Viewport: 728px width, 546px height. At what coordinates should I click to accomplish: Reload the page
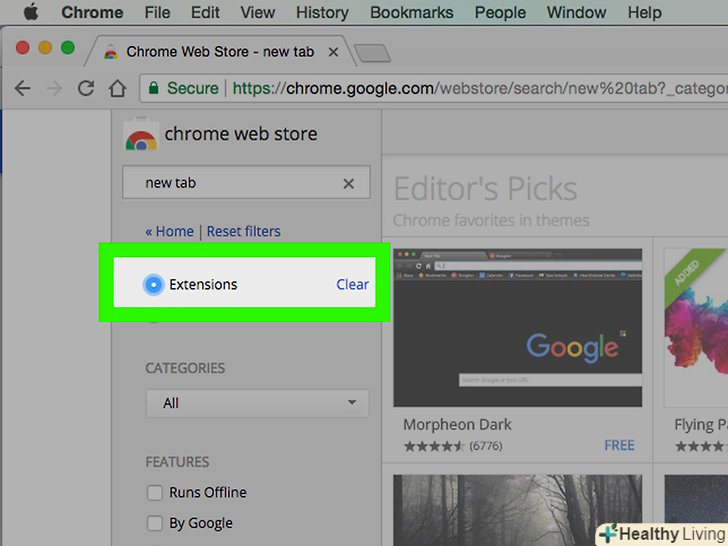click(86, 88)
